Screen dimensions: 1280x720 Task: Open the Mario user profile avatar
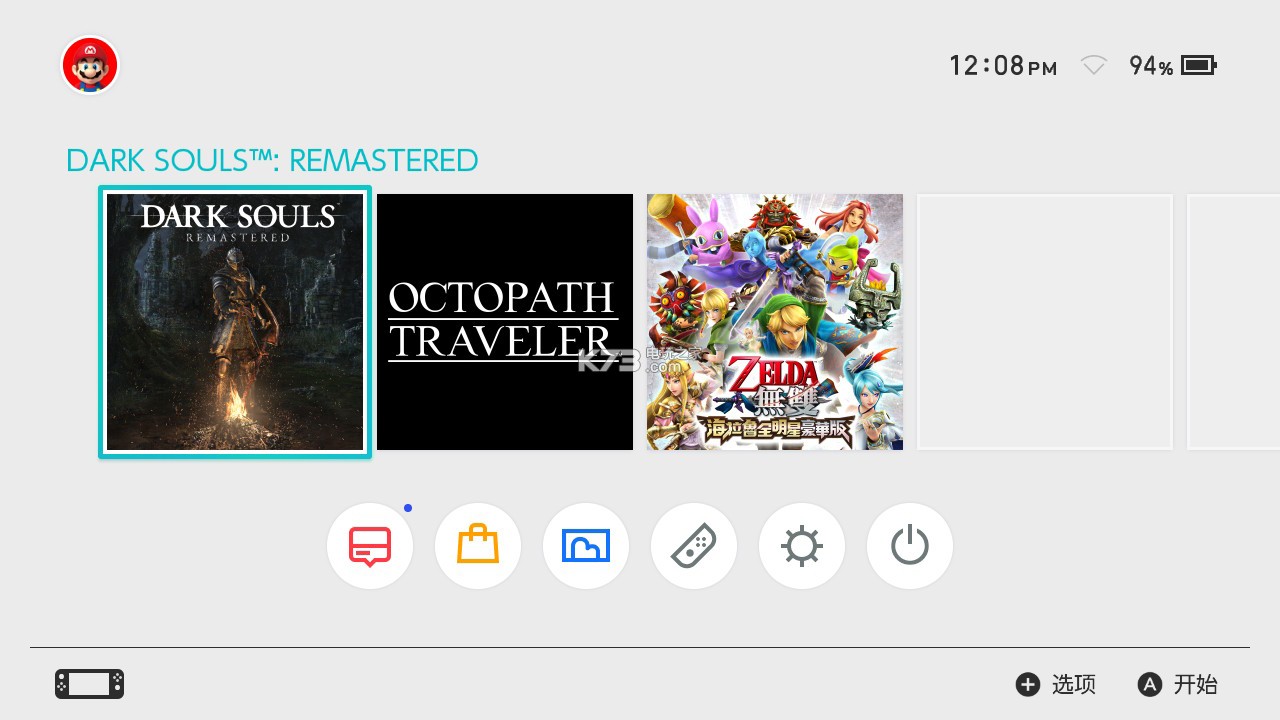pyautogui.click(x=90, y=65)
